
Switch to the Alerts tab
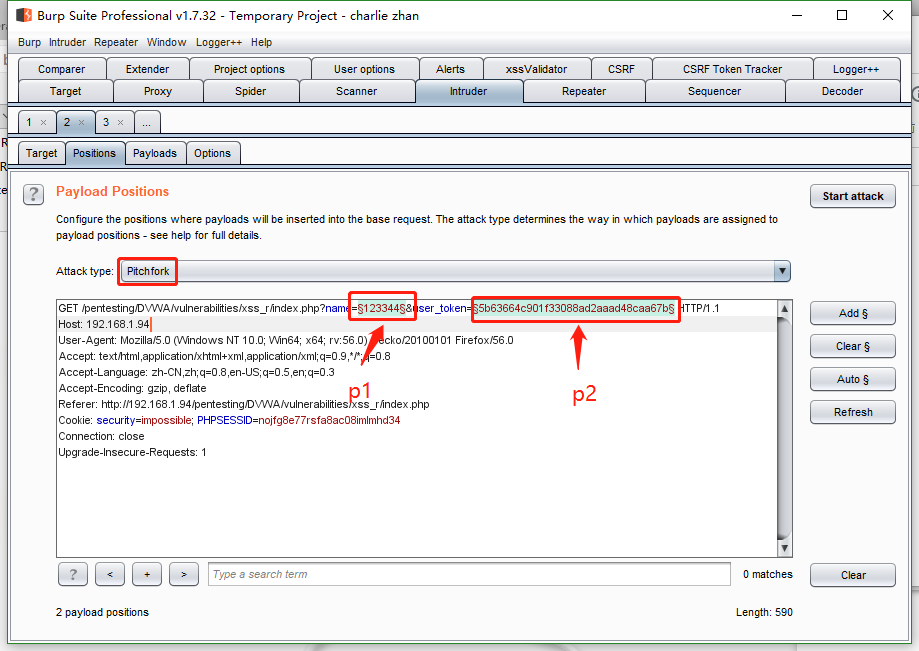pos(450,69)
